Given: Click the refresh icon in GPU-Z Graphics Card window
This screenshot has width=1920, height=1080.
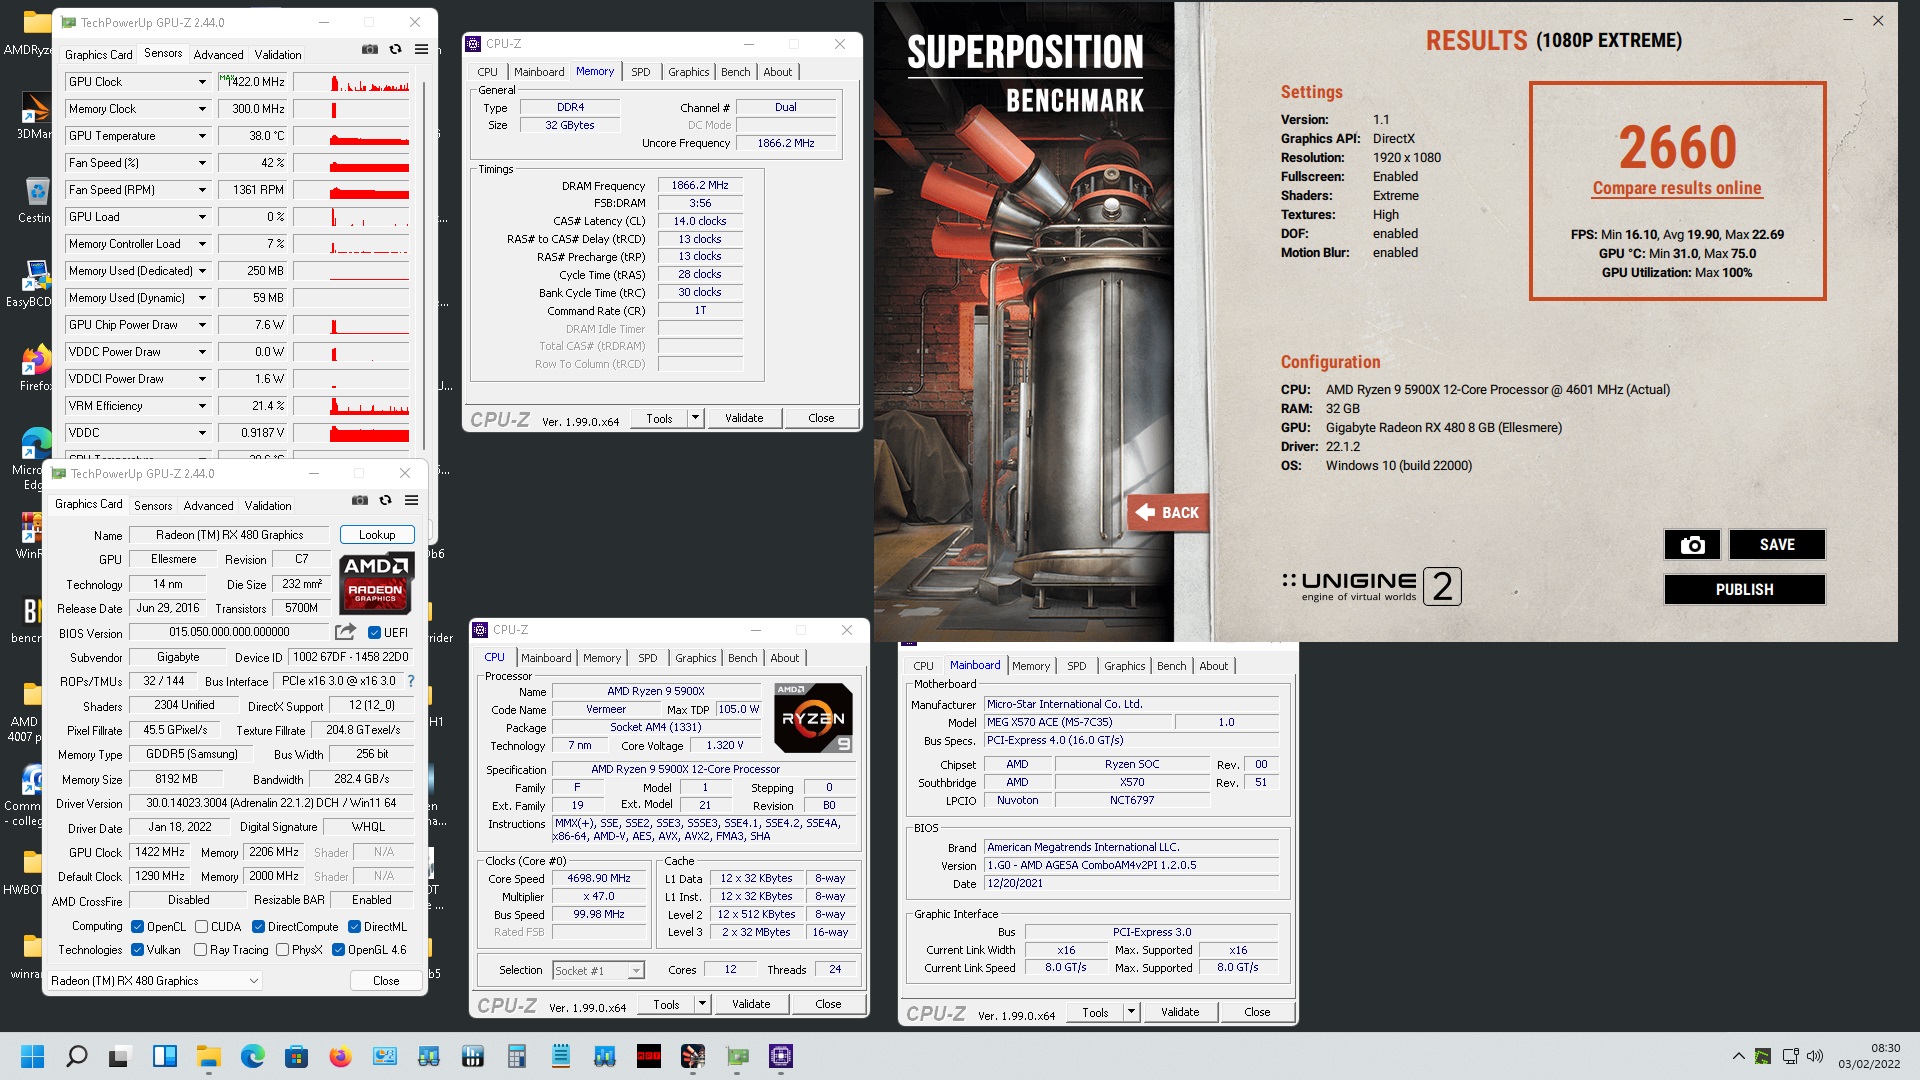Looking at the screenshot, I should click(x=385, y=500).
